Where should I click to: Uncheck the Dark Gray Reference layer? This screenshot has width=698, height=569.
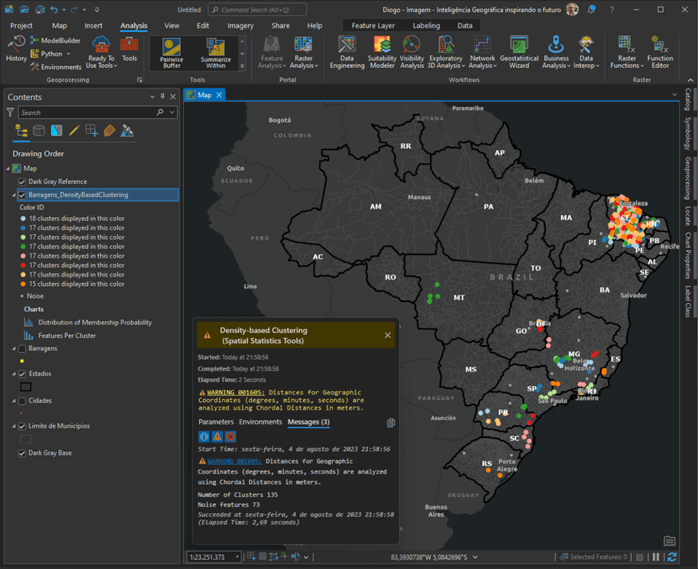23,181
